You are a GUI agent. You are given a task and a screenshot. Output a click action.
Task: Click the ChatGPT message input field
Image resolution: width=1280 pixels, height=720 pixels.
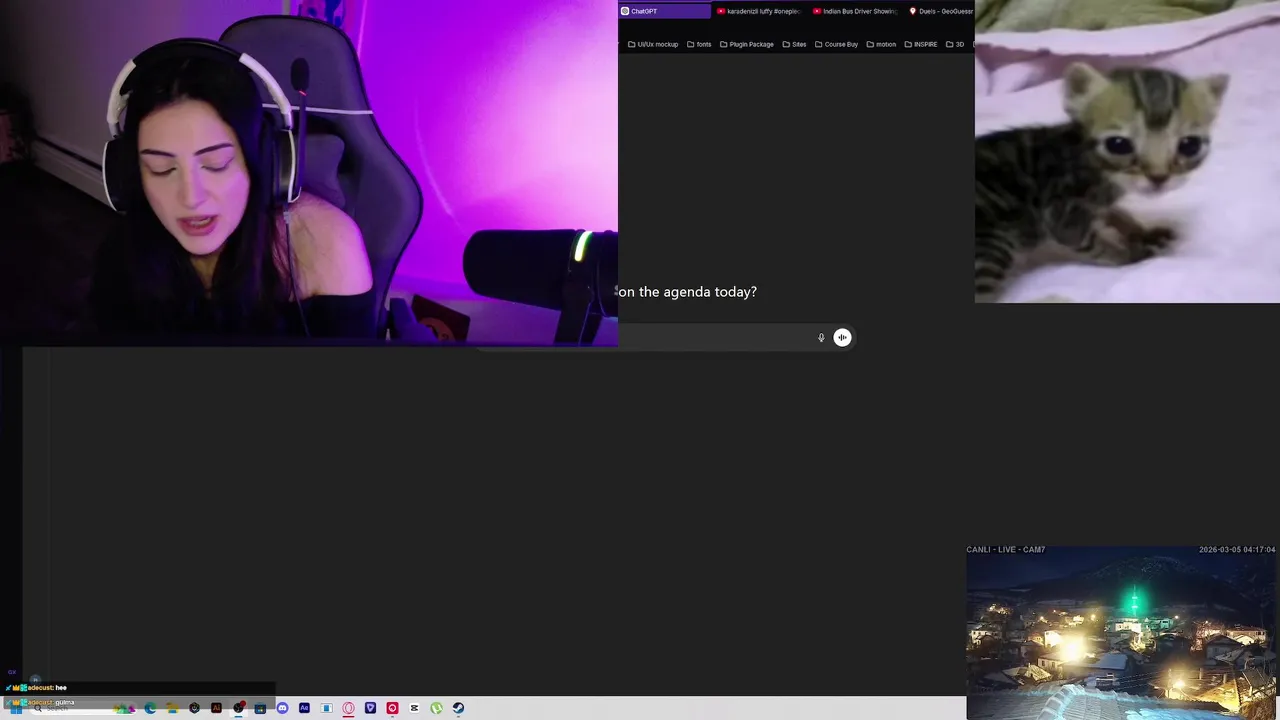715,338
